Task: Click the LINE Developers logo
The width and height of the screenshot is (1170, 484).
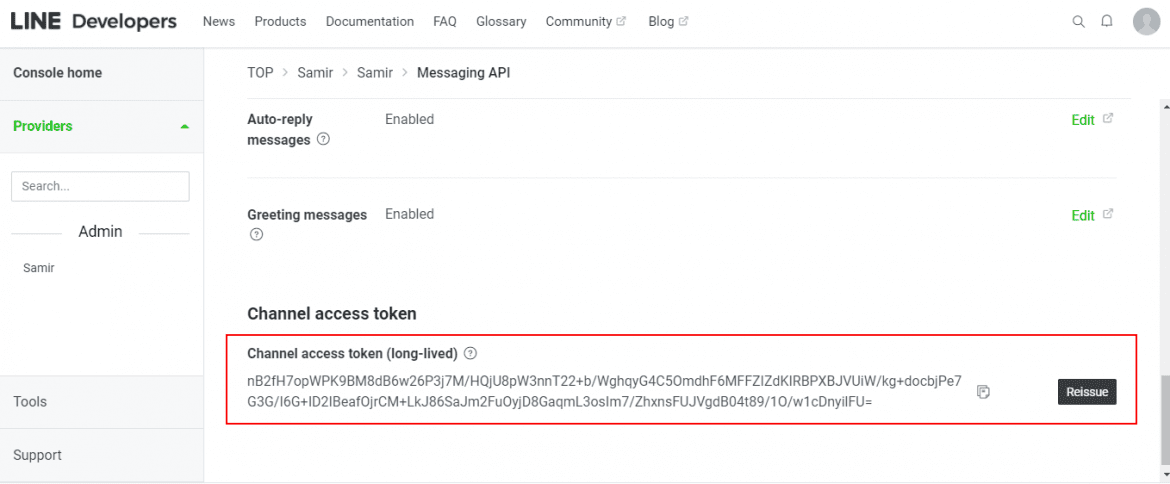Action: pos(93,21)
